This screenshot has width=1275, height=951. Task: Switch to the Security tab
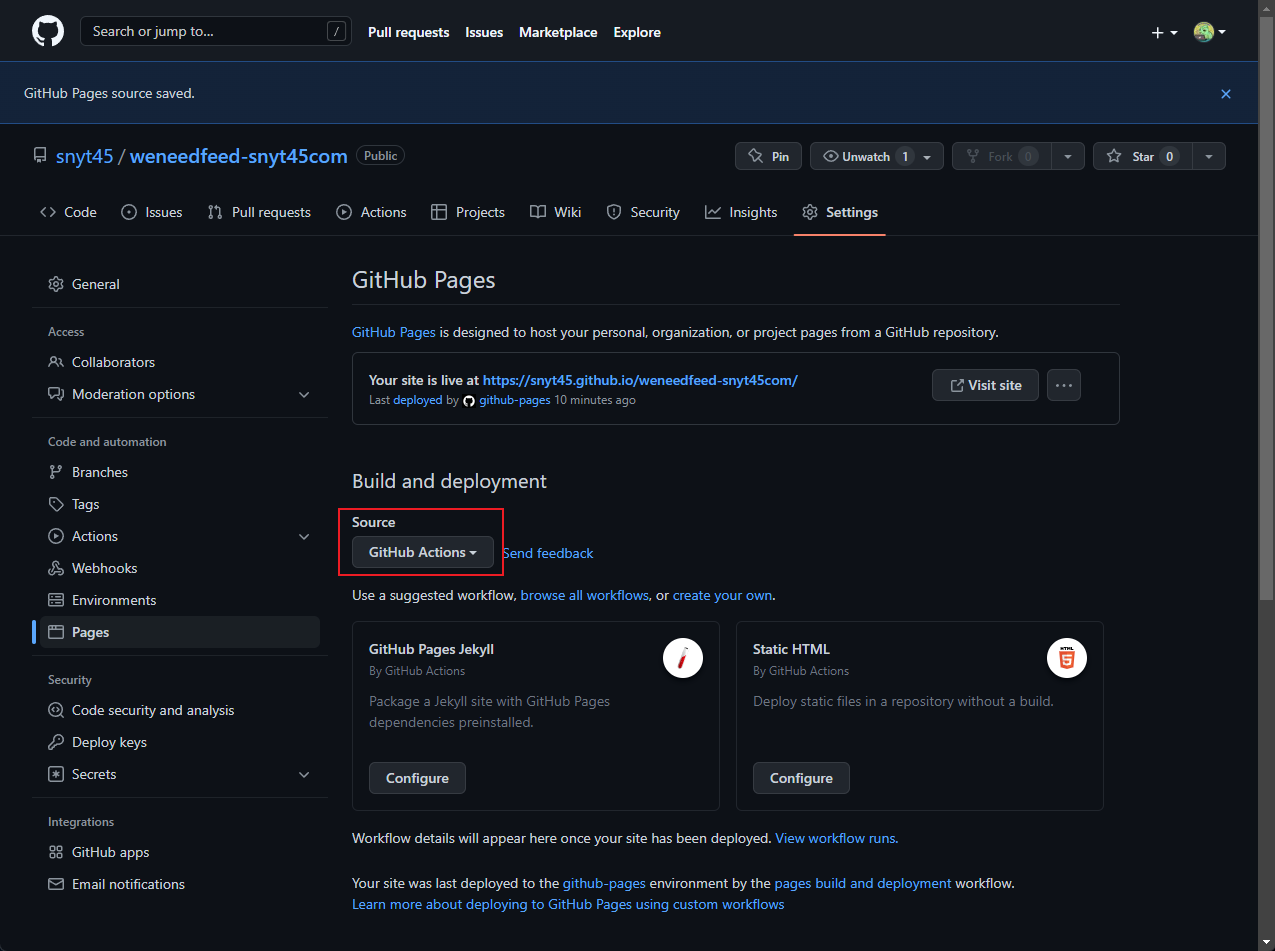643,212
